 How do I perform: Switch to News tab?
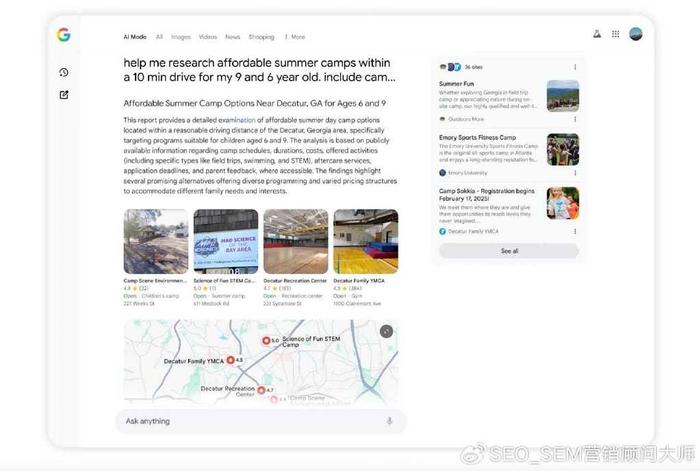(233, 37)
